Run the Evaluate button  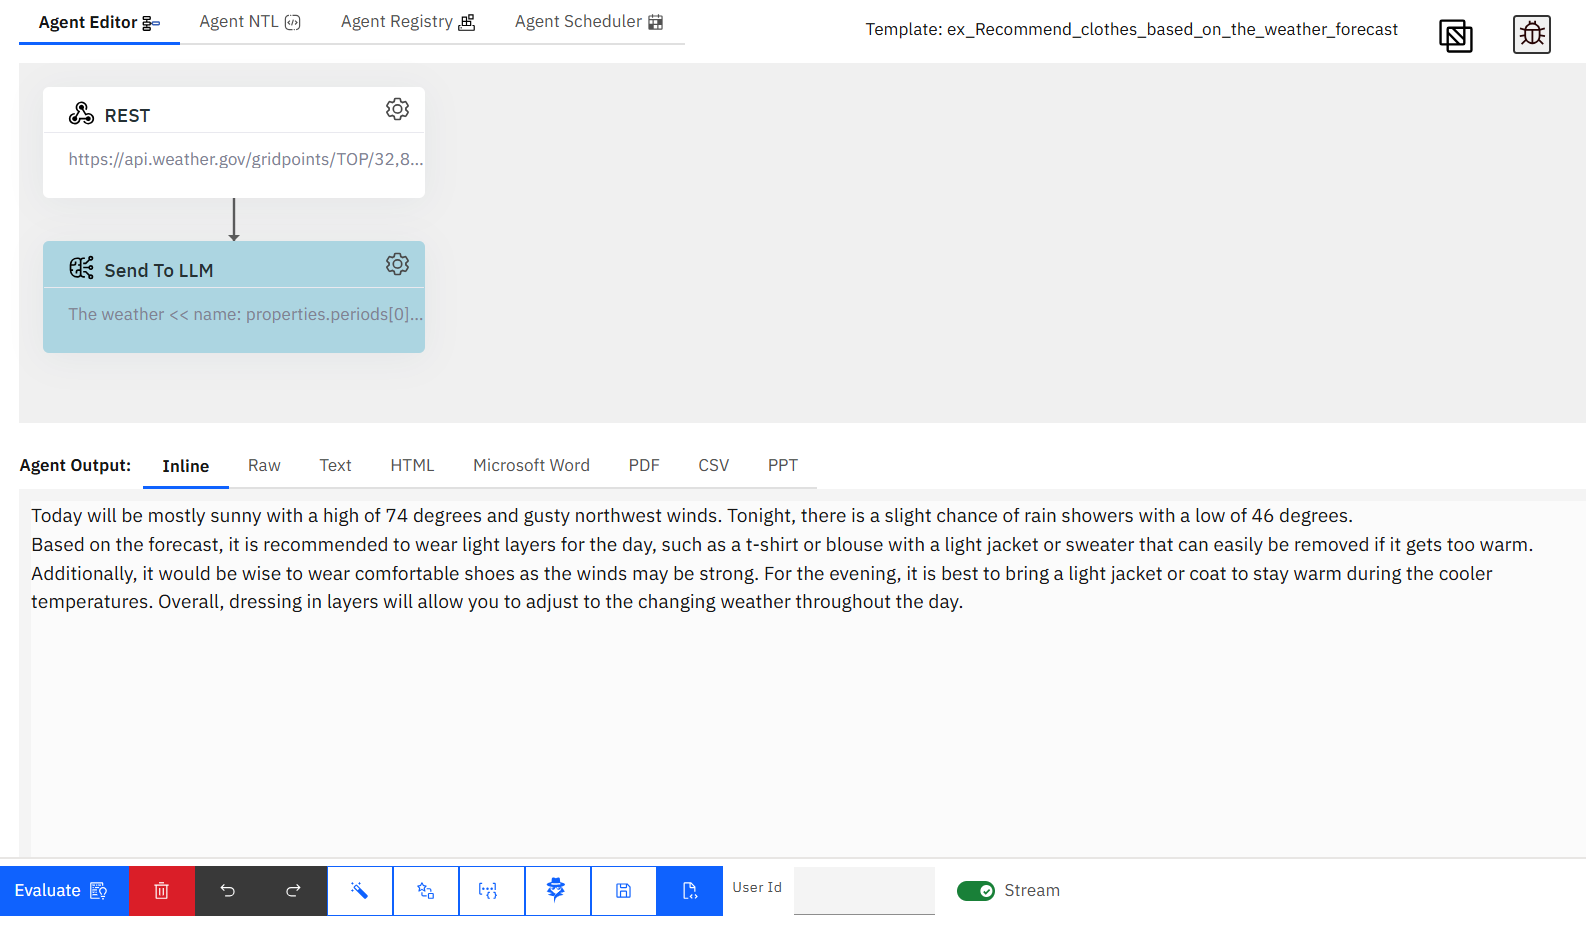(x=64, y=891)
